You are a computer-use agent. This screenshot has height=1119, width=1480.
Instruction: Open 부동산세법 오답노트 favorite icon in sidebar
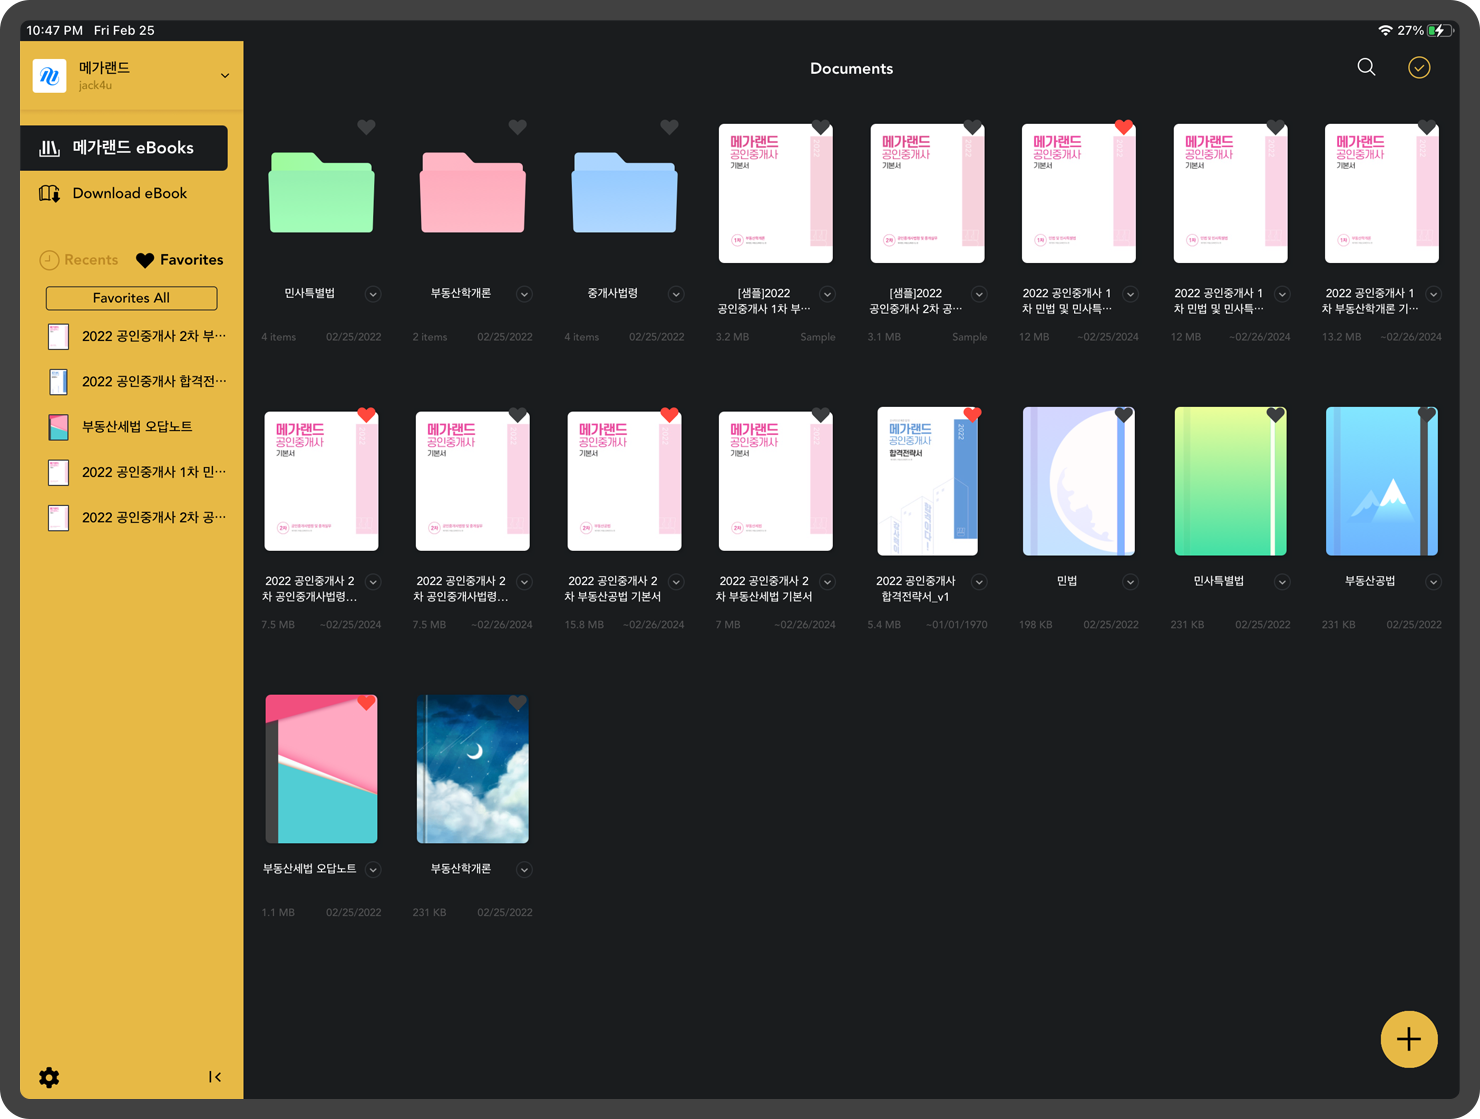coord(59,427)
